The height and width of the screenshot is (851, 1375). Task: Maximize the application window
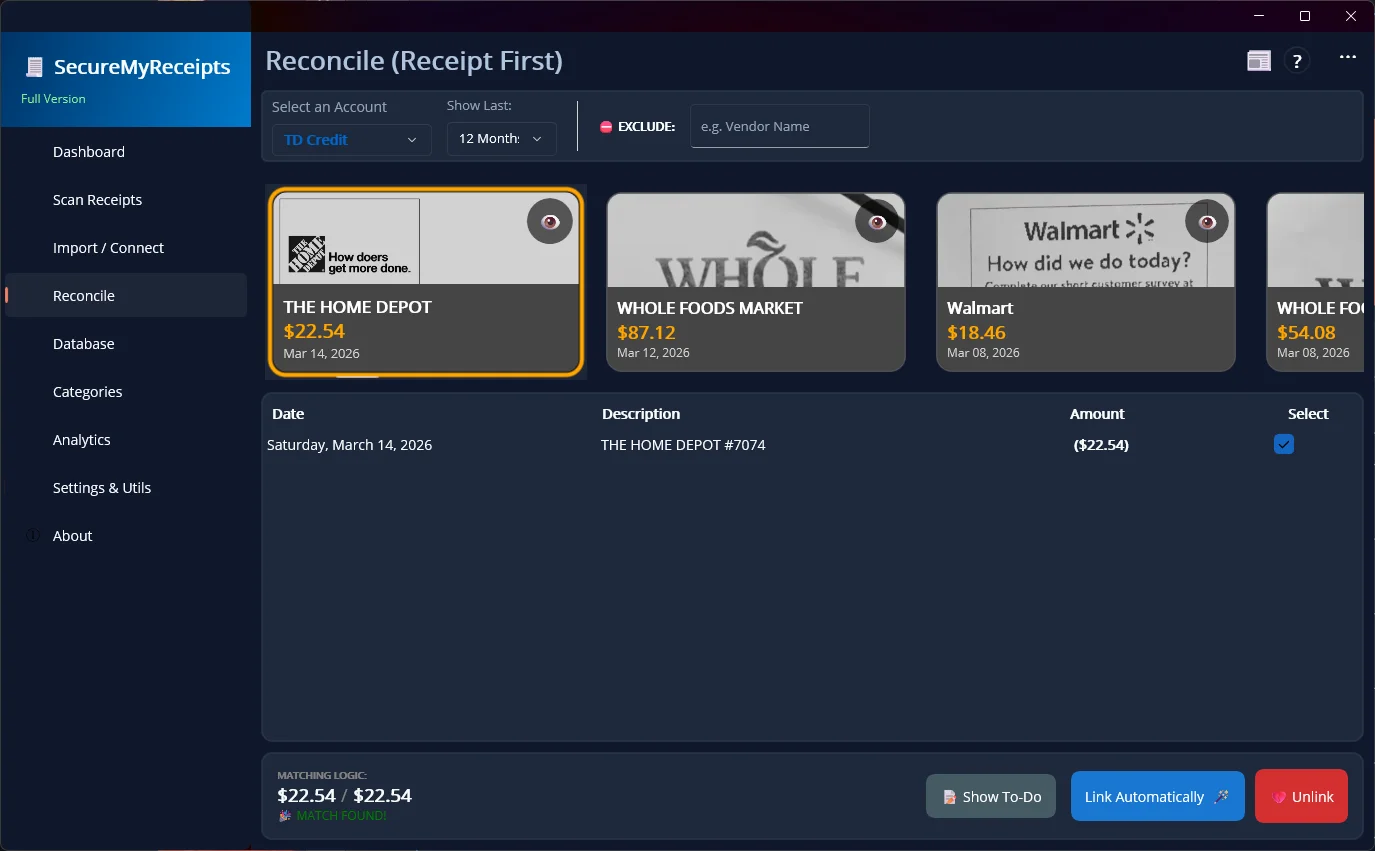1305,16
